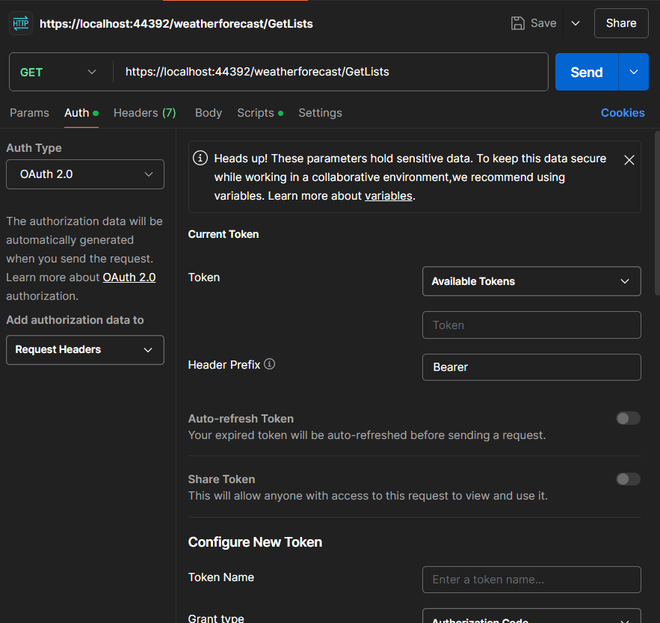
Task: Click the Save disk icon
Action: (x=518, y=23)
